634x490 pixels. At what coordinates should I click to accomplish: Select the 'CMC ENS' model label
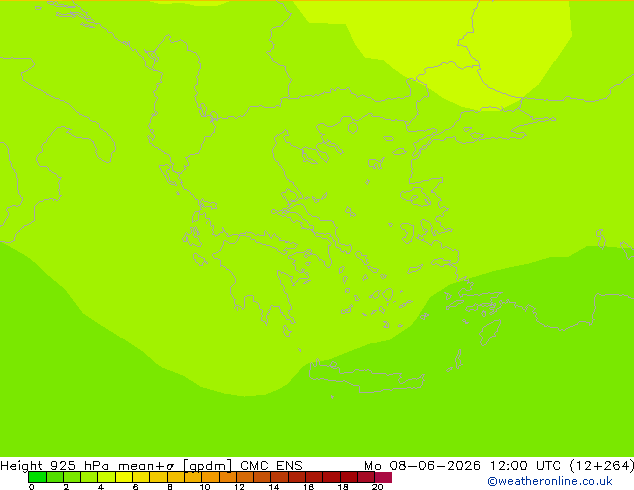[x=271, y=465]
